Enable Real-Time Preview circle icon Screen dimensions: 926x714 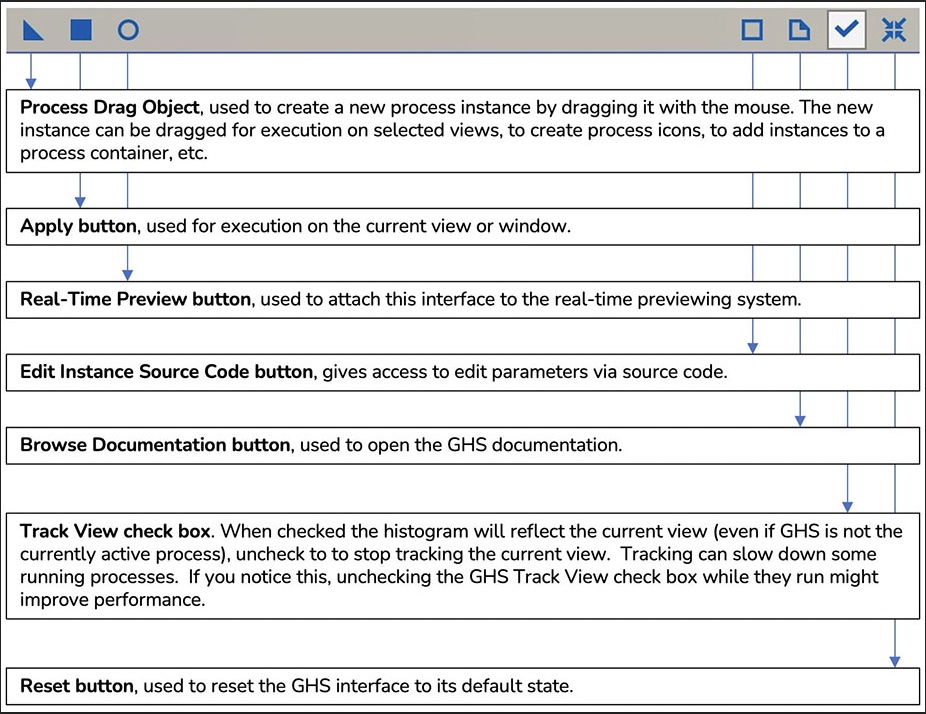(128, 30)
